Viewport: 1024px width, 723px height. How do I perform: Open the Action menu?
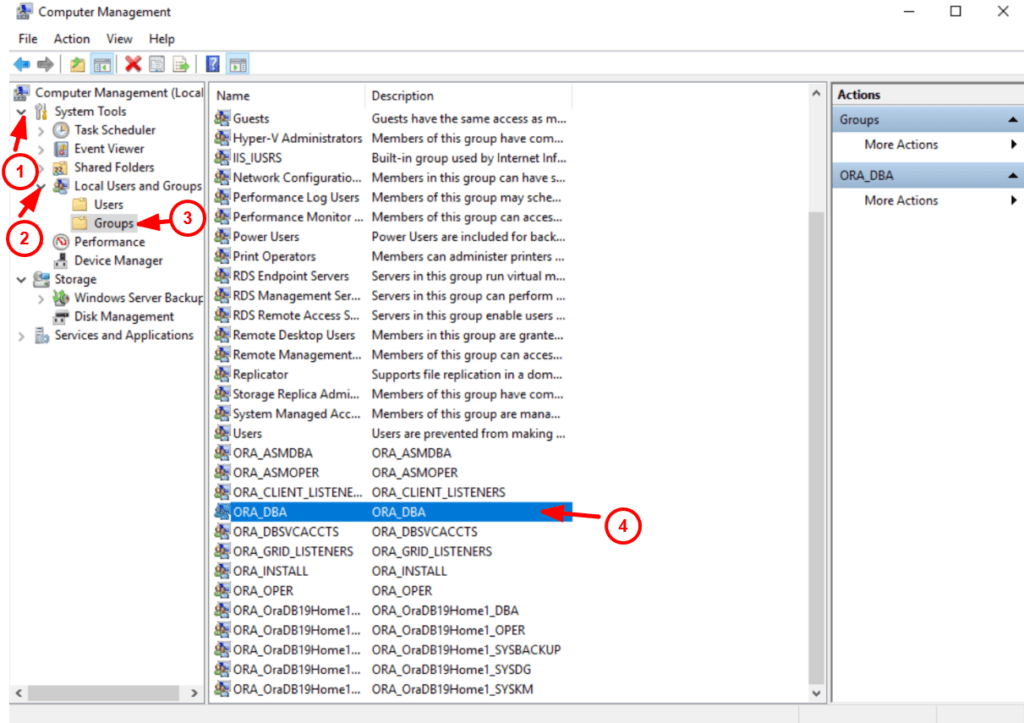[72, 39]
